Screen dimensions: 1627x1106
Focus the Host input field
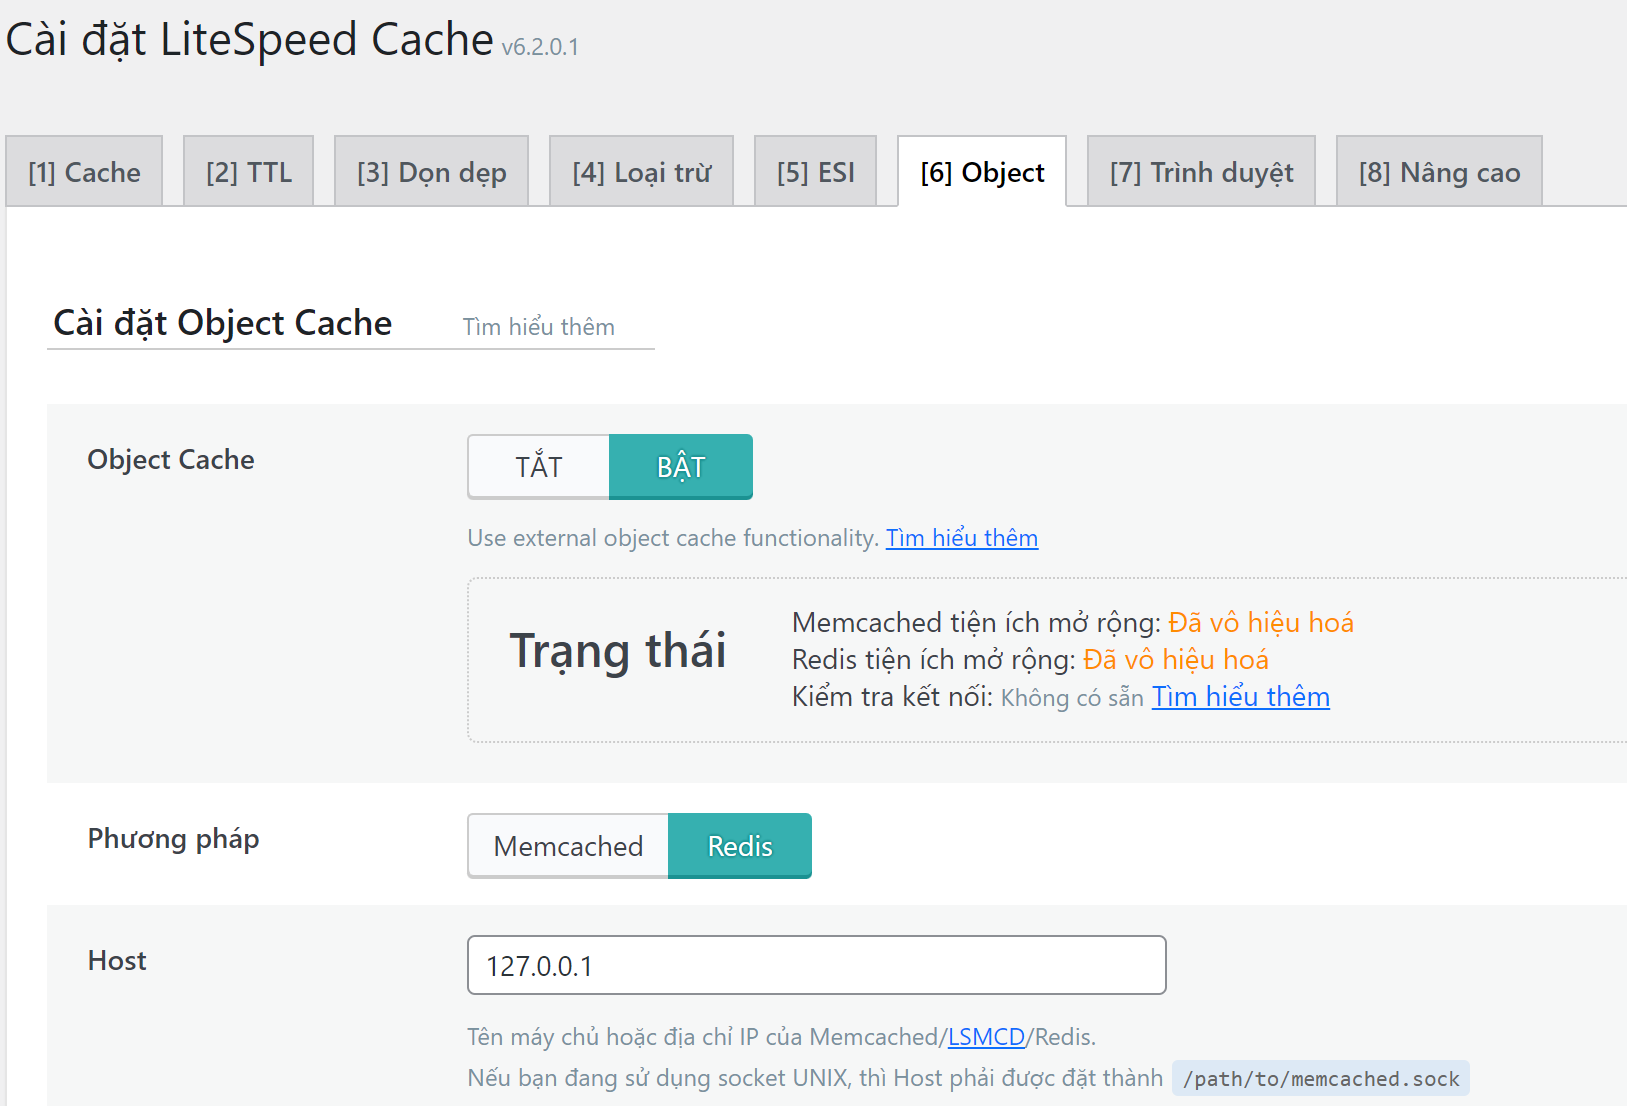coord(816,965)
